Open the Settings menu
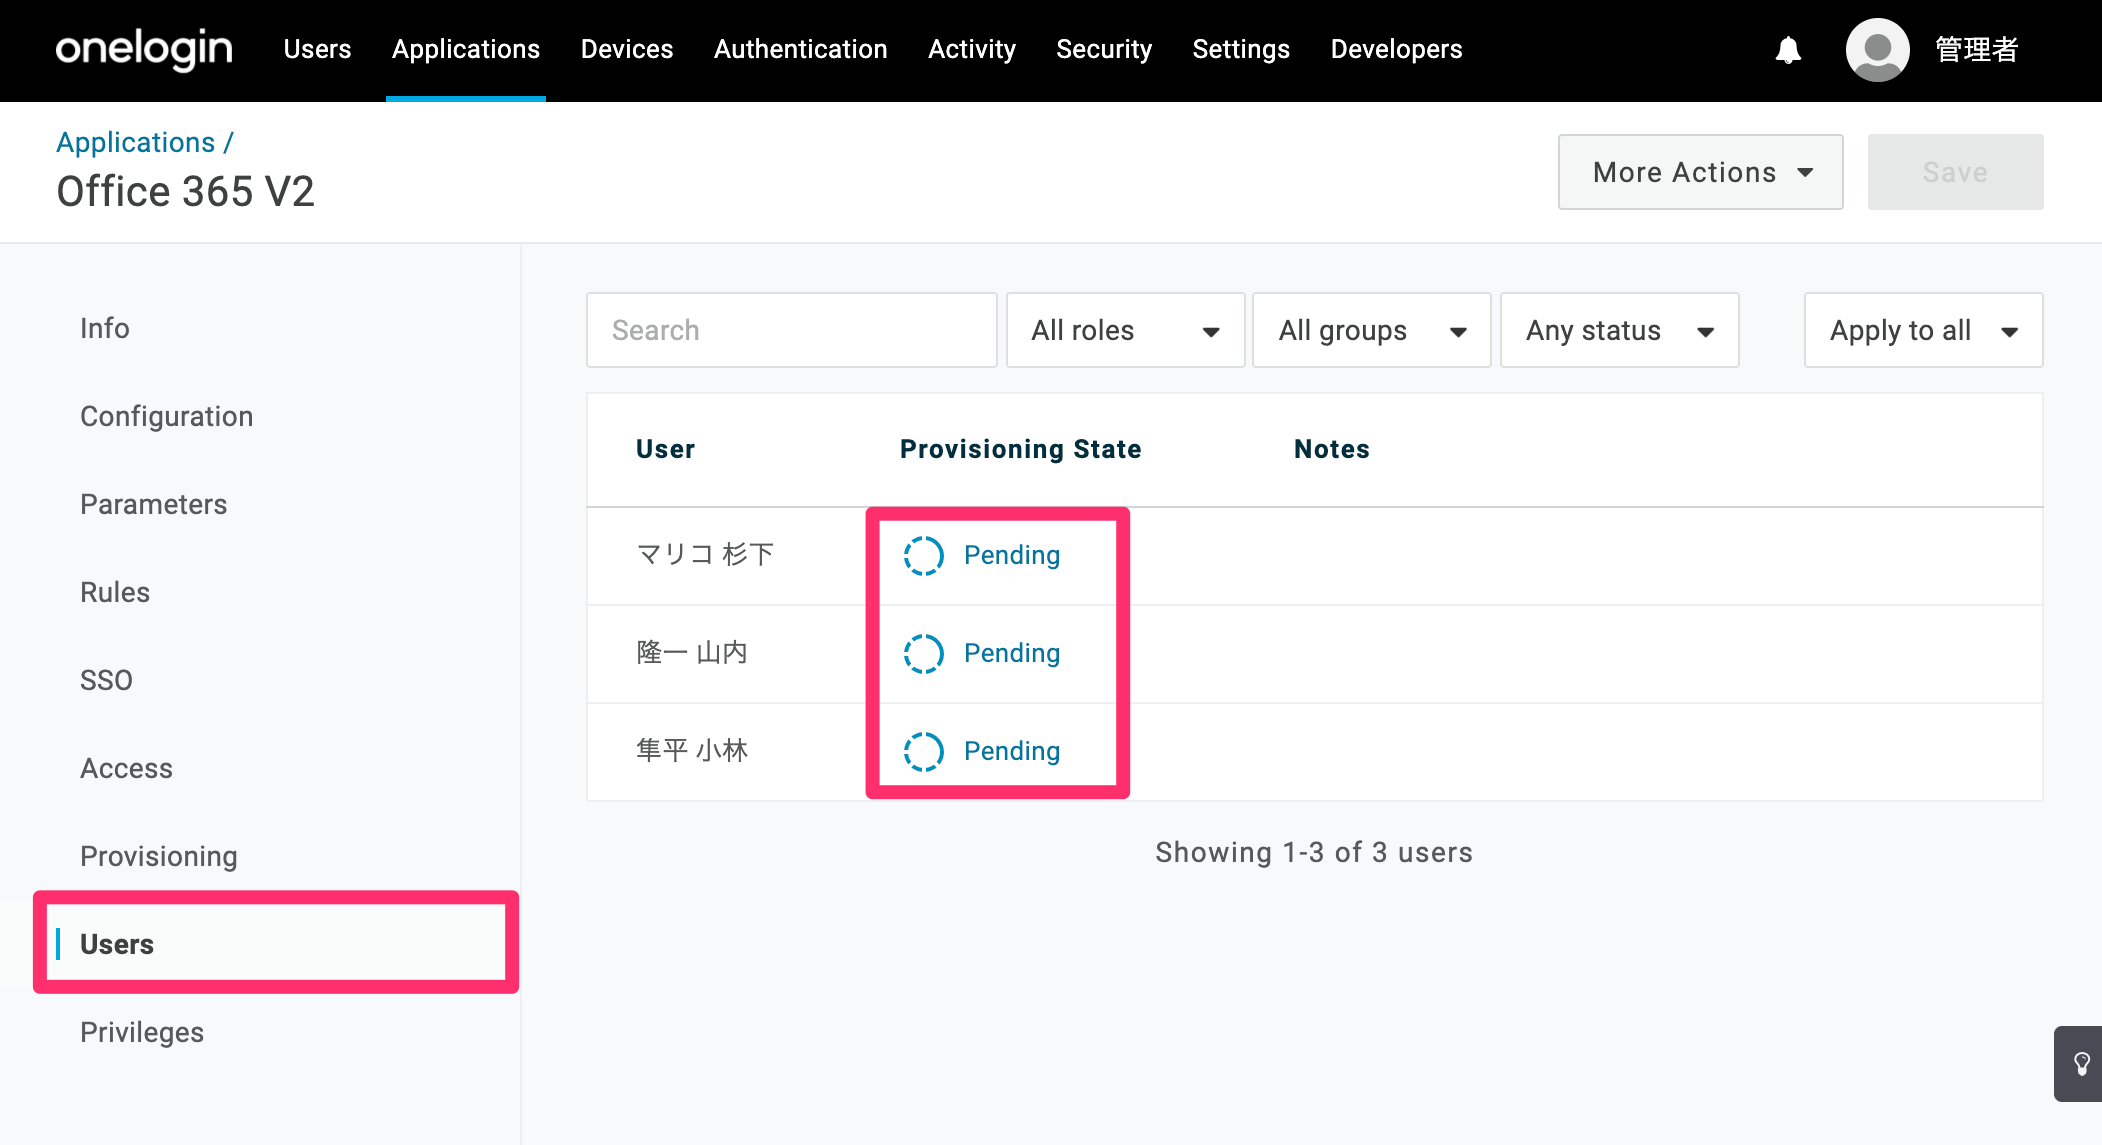Viewport: 2102px width, 1145px height. [x=1241, y=49]
